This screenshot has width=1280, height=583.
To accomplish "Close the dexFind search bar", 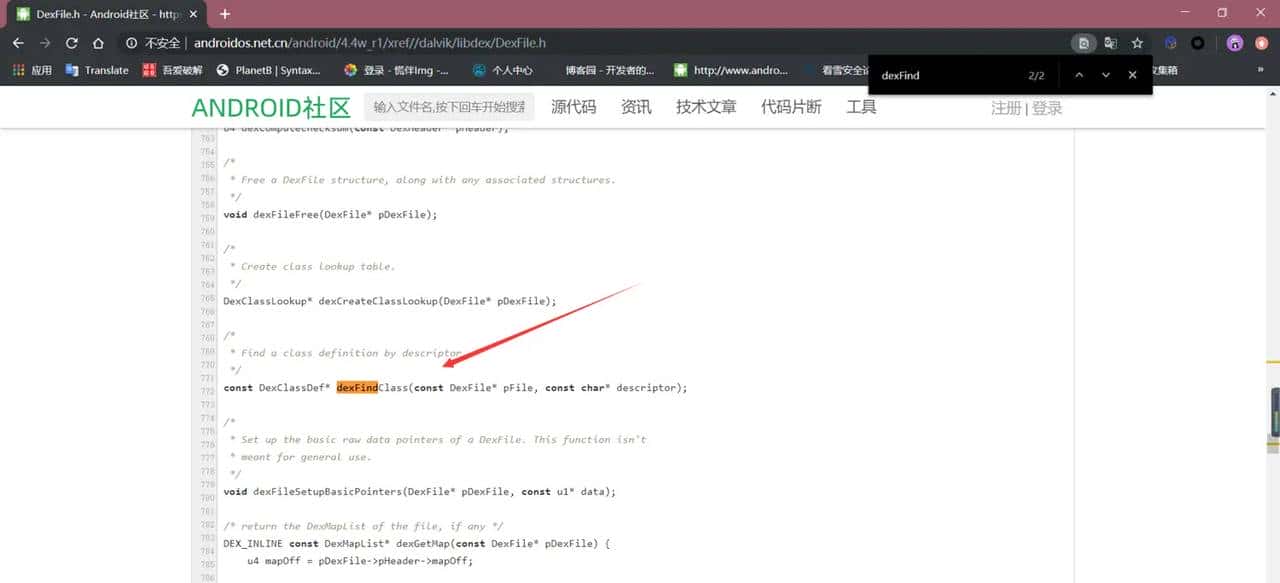I will pyautogui.click(x=1132, y=74).
